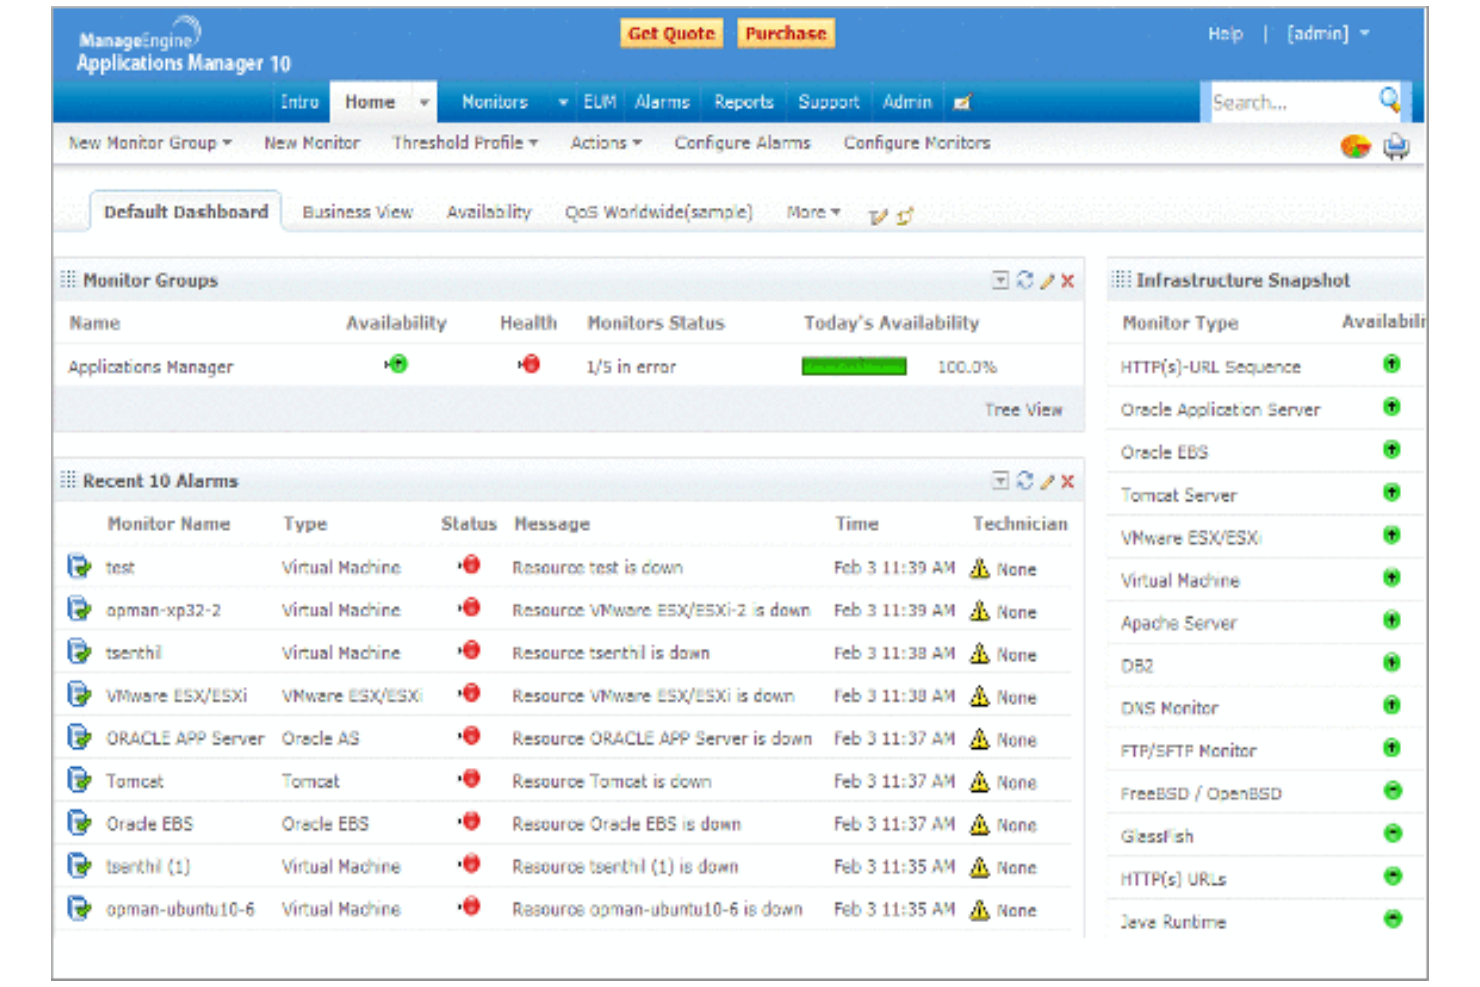Click the print icon in the toolbar
The height and width of the screenshot is (987, 1480).
click(1398, 146)
